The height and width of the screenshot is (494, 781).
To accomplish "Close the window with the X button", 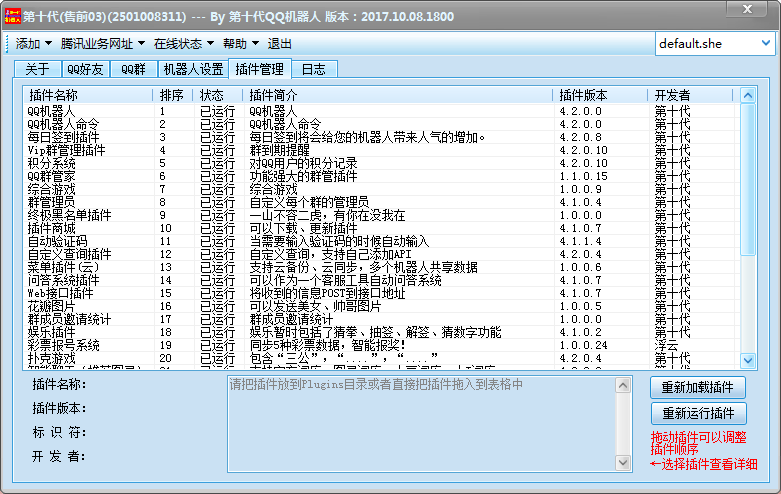I will pyautogui.click(x=747, y=9).
